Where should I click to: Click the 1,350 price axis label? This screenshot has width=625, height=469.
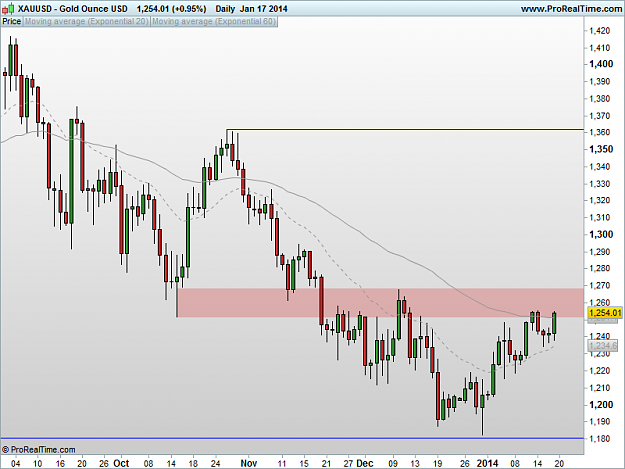pos(601,149)
